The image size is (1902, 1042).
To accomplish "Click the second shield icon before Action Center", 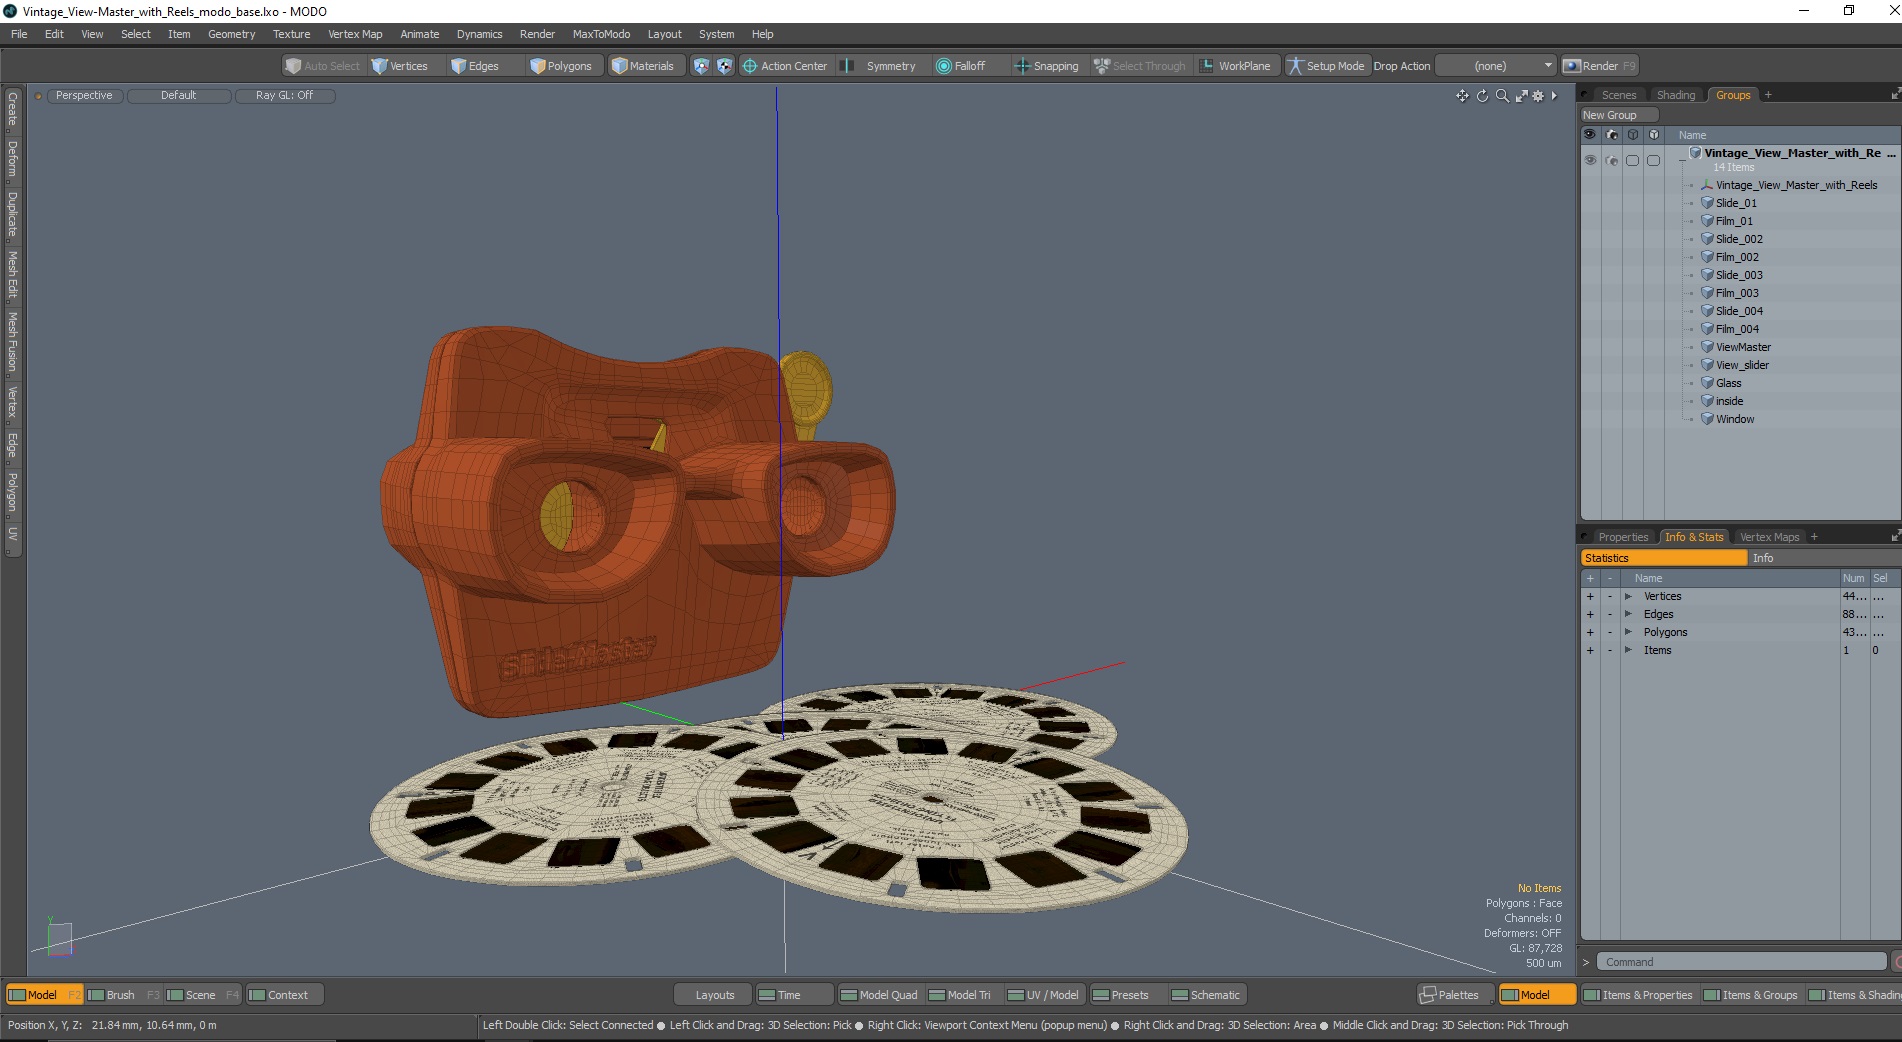I will coord(724,66).
